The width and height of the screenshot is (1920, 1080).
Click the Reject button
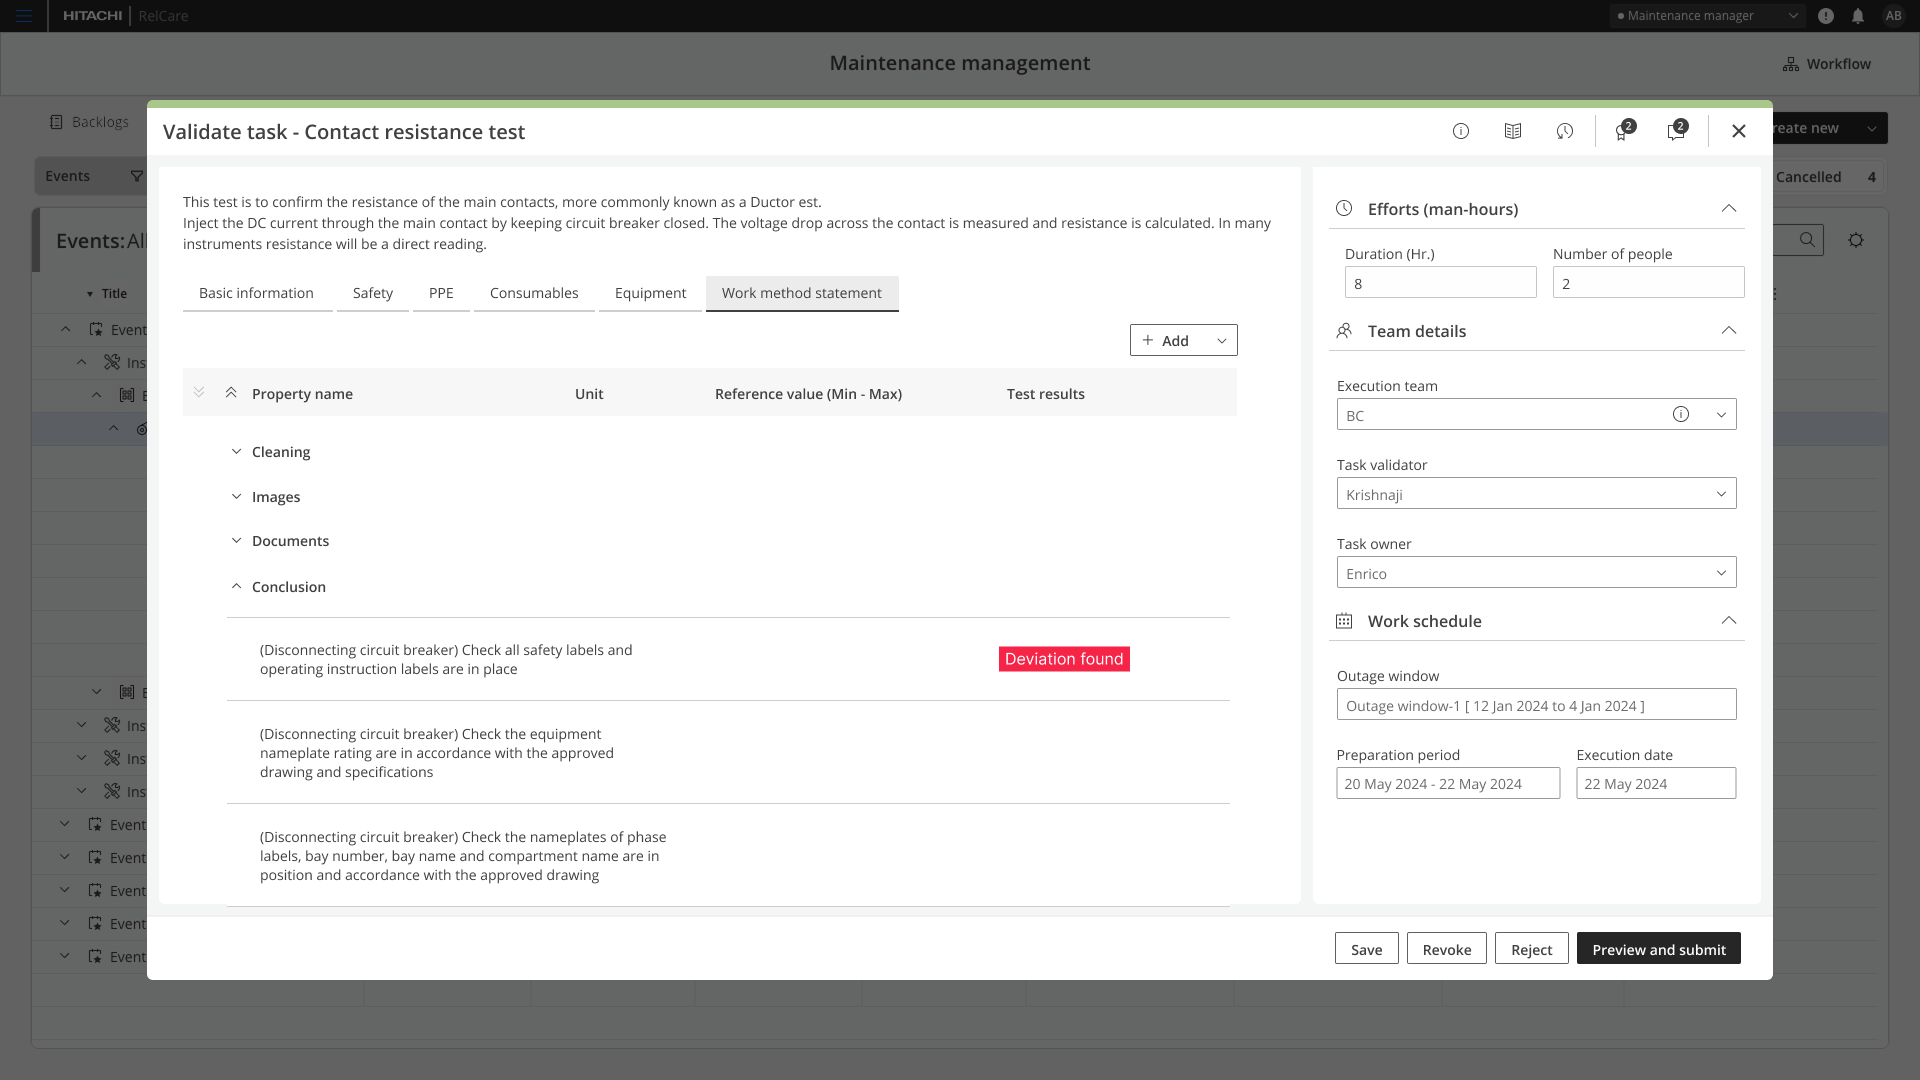[1531, 949]
